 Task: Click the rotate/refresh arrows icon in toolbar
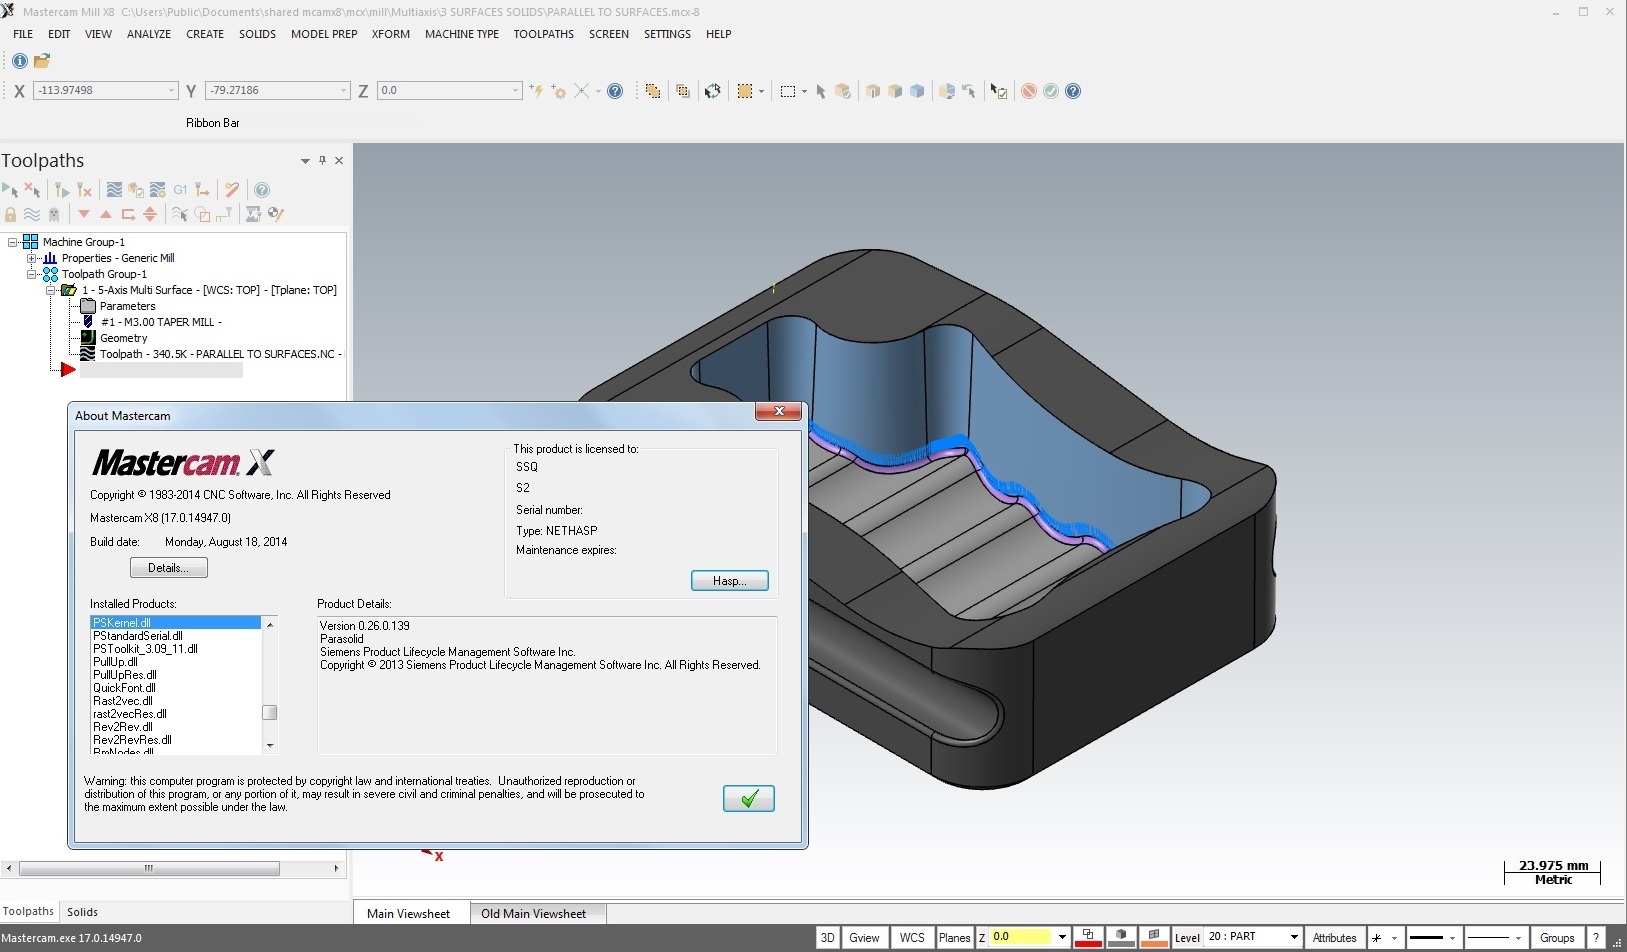pyautogui.click(x=712, y=91)
